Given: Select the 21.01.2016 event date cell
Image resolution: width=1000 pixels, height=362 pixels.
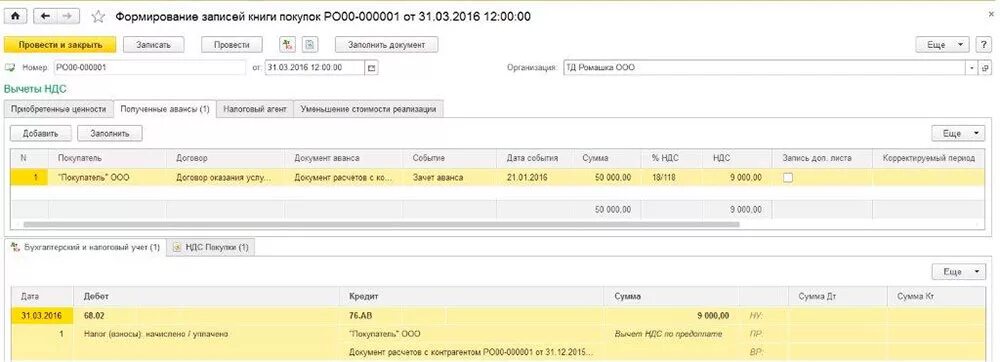Looking at the screenshot, I should click(536, 178).
